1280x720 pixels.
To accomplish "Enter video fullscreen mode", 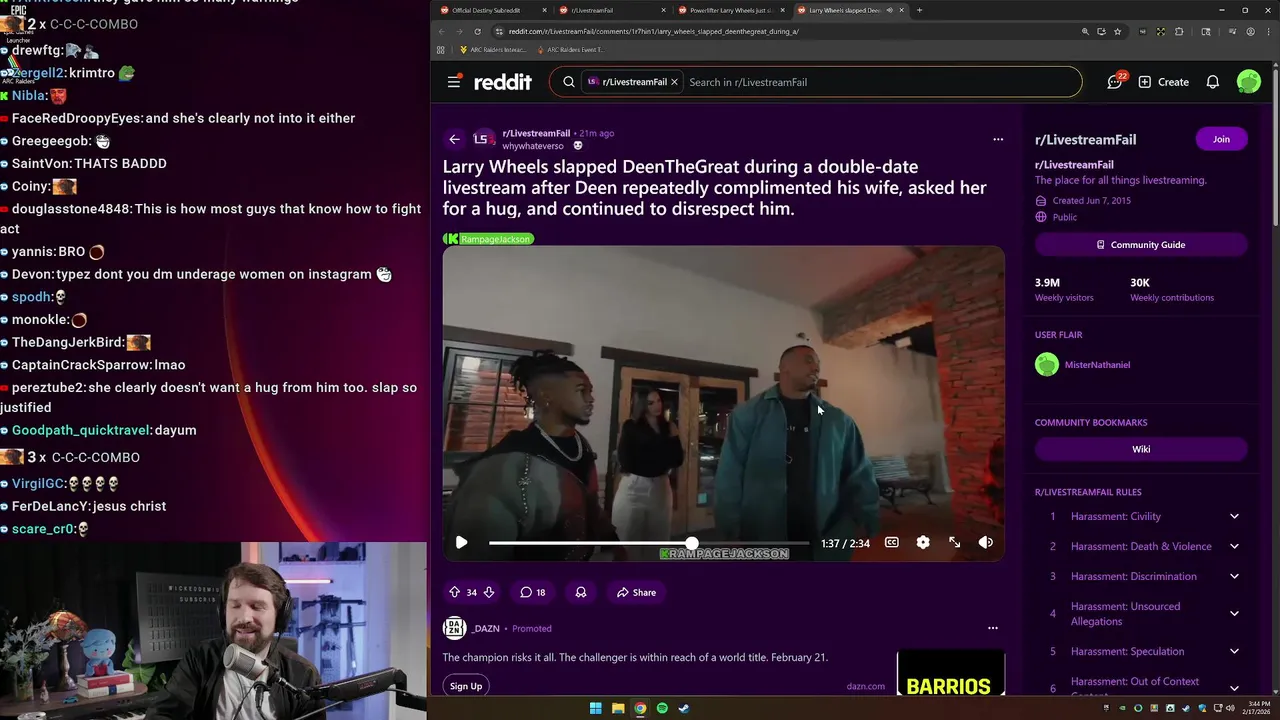I will (955, 542).
